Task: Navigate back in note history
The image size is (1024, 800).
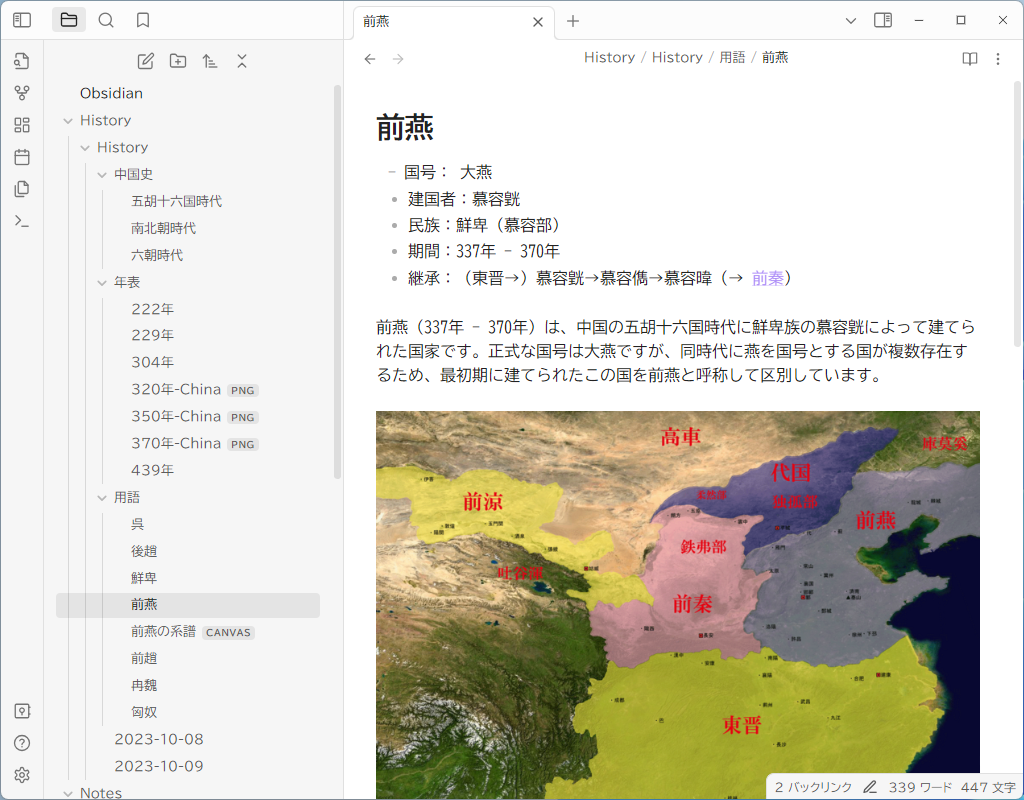Action: click(370, 59)
